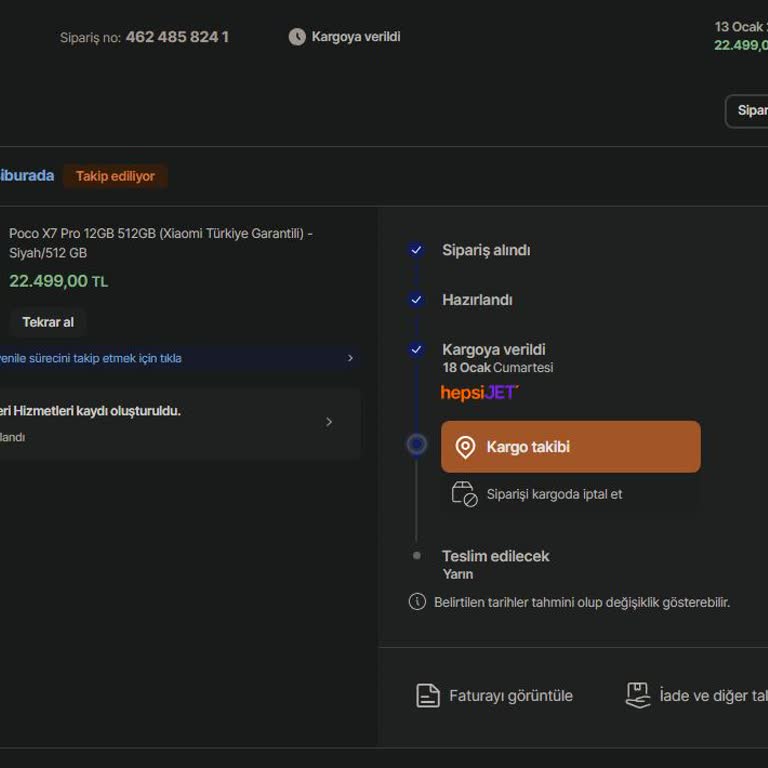Click the order number 462 485 824 1

(177, 37)
